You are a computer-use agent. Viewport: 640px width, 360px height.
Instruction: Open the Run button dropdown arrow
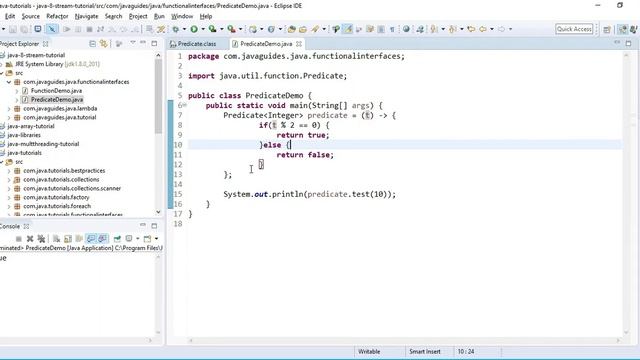pyautogui.click(x=203, y=29)
